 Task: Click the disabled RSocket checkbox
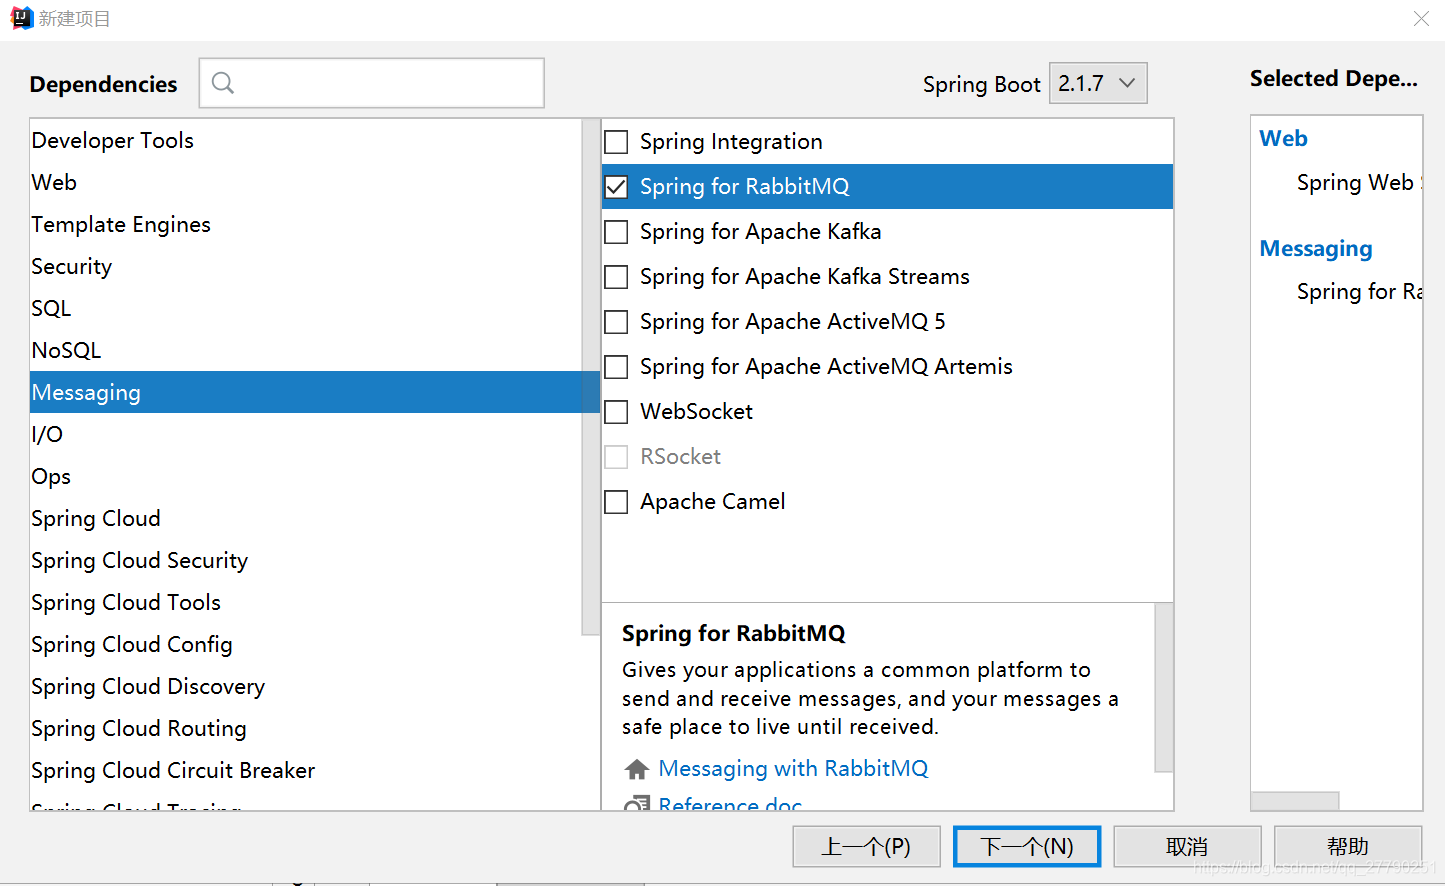coord(617,457)
